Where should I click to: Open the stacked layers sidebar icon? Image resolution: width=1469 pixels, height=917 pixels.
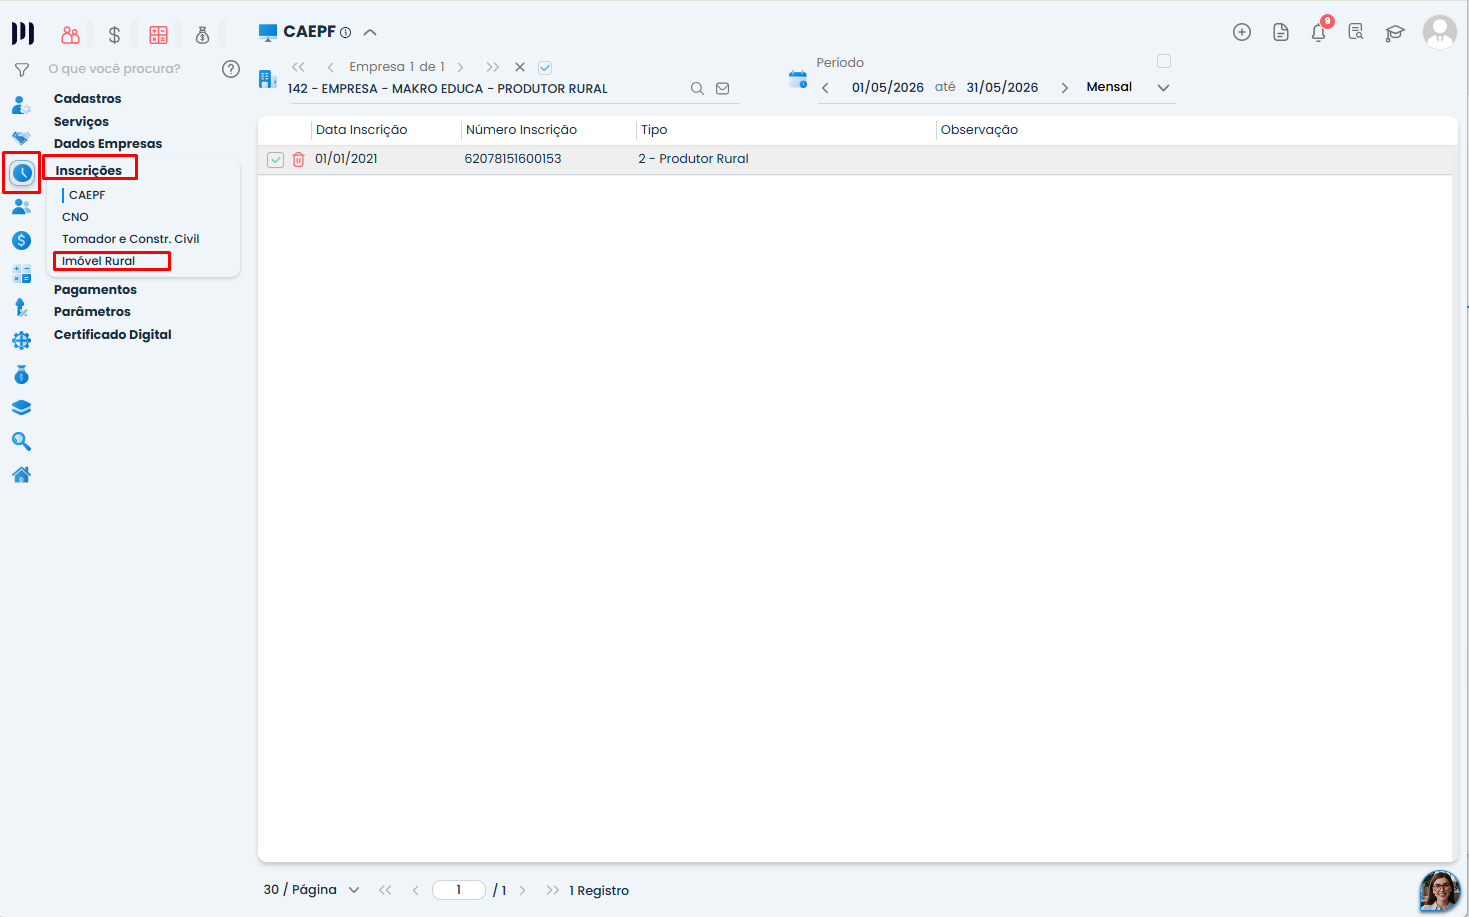[21, 408]
